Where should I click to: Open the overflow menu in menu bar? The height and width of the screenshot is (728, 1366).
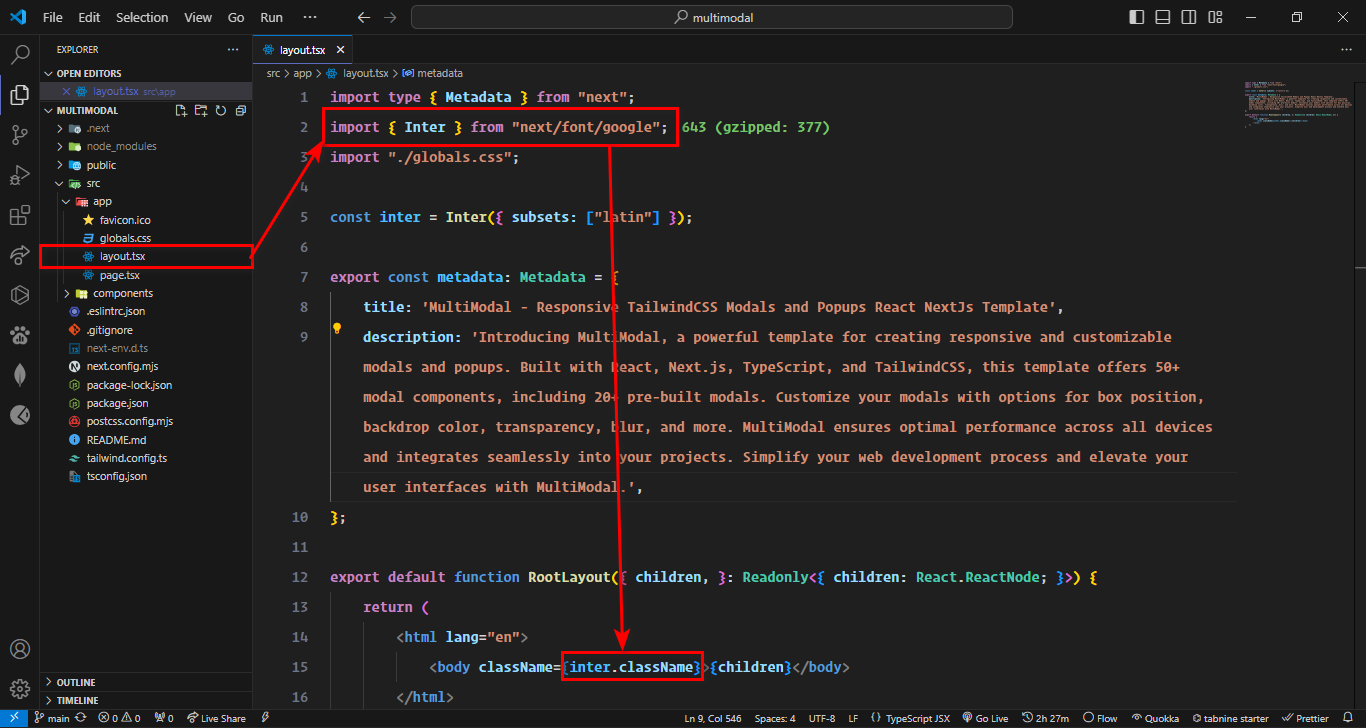310,18
